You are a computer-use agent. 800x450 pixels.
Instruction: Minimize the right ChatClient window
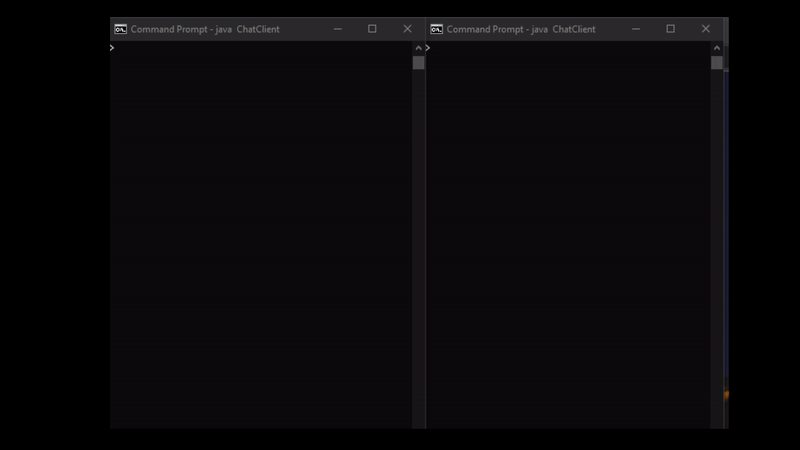click(x=636, y=29)
